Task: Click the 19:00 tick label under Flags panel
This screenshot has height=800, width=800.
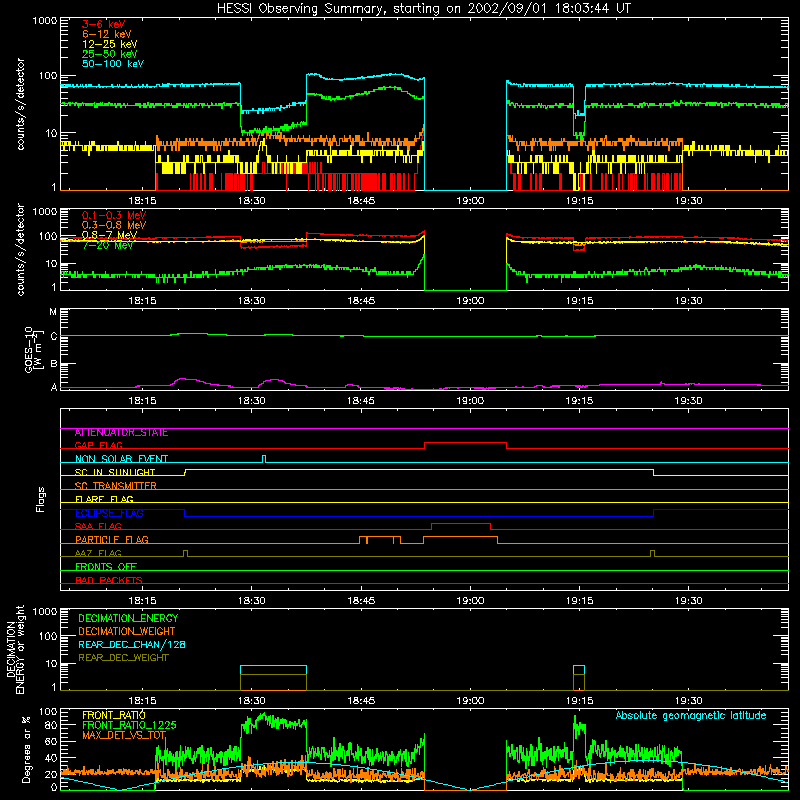Action: (x=470, y=601)
